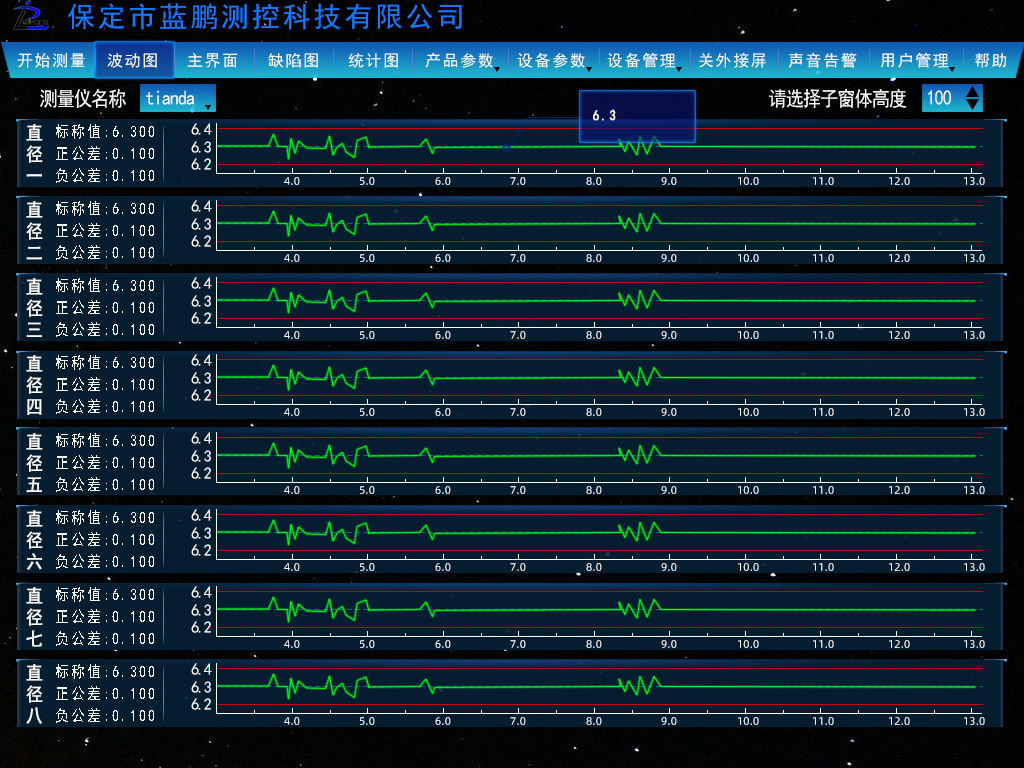Open the 帮助 help menu

(990, 60)
